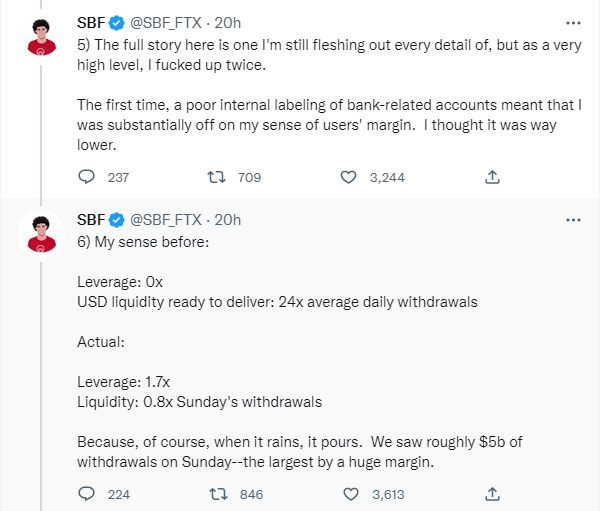
Task: Share the second tweet about leverage
Action: 492,493
